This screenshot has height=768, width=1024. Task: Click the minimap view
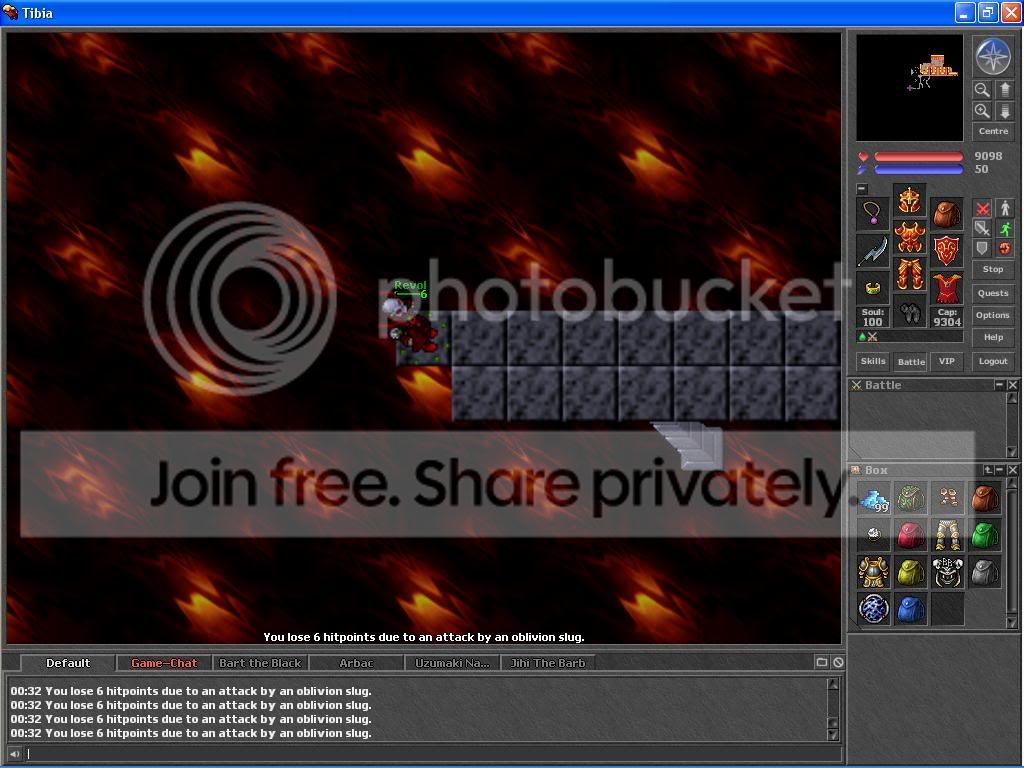tap(910, 88)
